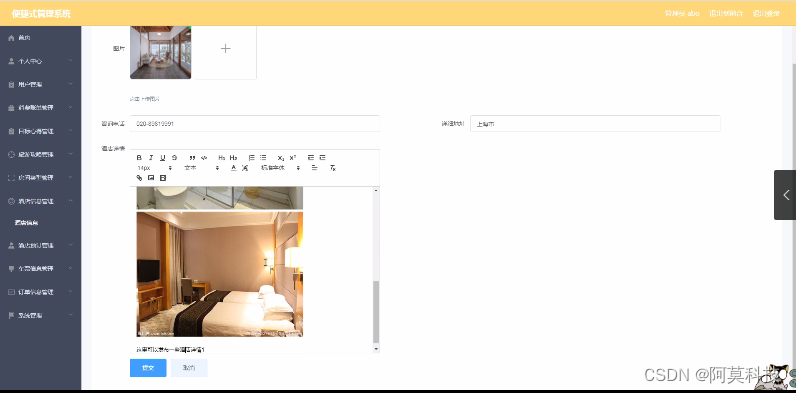Open the 文本 heading style dropdown
The image size is (796, 393).
tap(202, 168)
